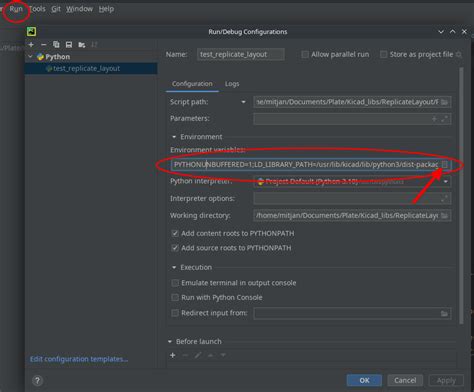
Task: Insert macro in Parameters field
Action: click(x=434, y=119)
